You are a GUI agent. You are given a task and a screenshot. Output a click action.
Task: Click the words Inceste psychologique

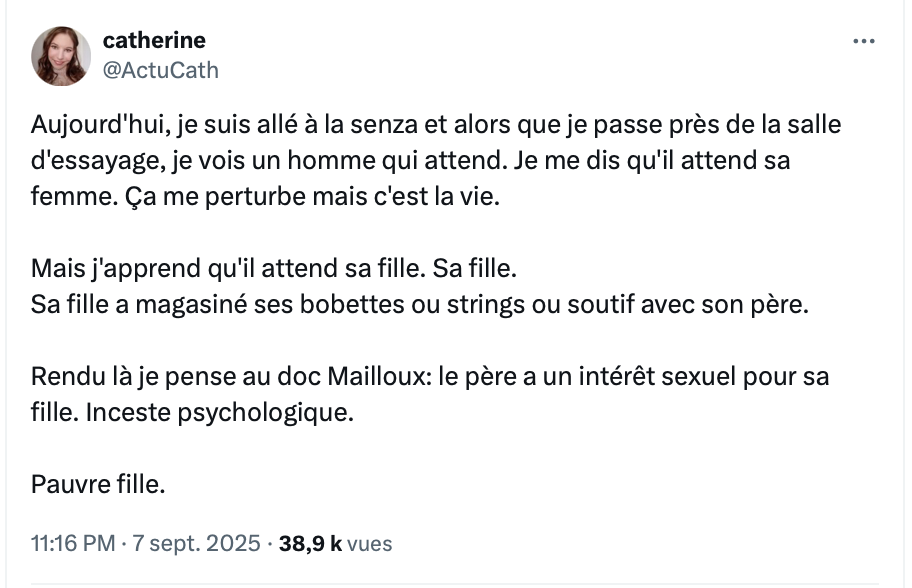coord(220,413)
